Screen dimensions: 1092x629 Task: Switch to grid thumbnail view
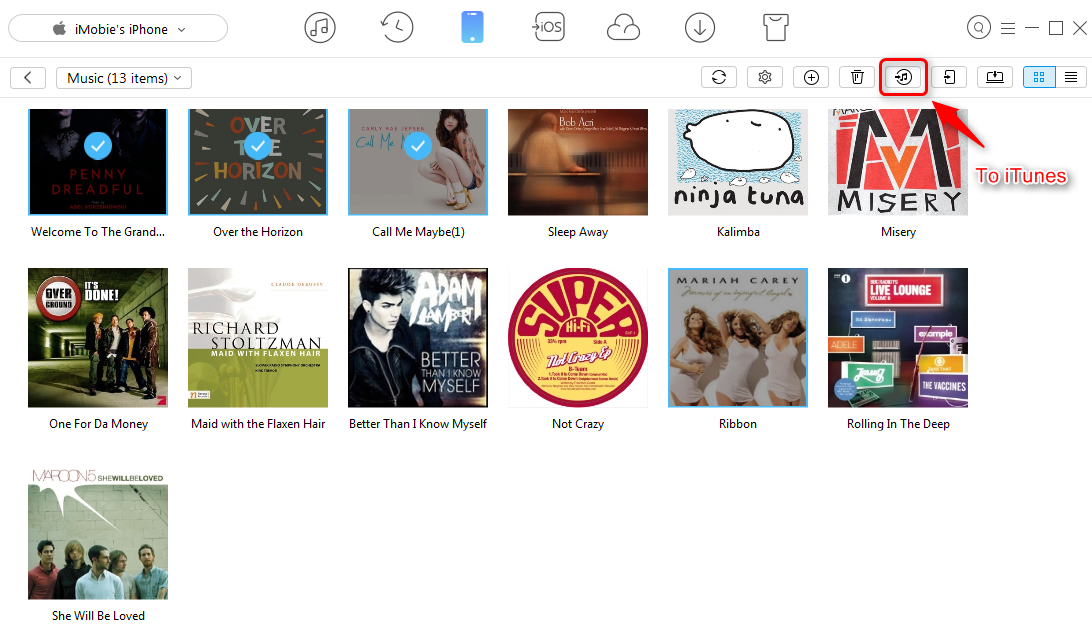pyautogui.click(x=1039, y=77)
